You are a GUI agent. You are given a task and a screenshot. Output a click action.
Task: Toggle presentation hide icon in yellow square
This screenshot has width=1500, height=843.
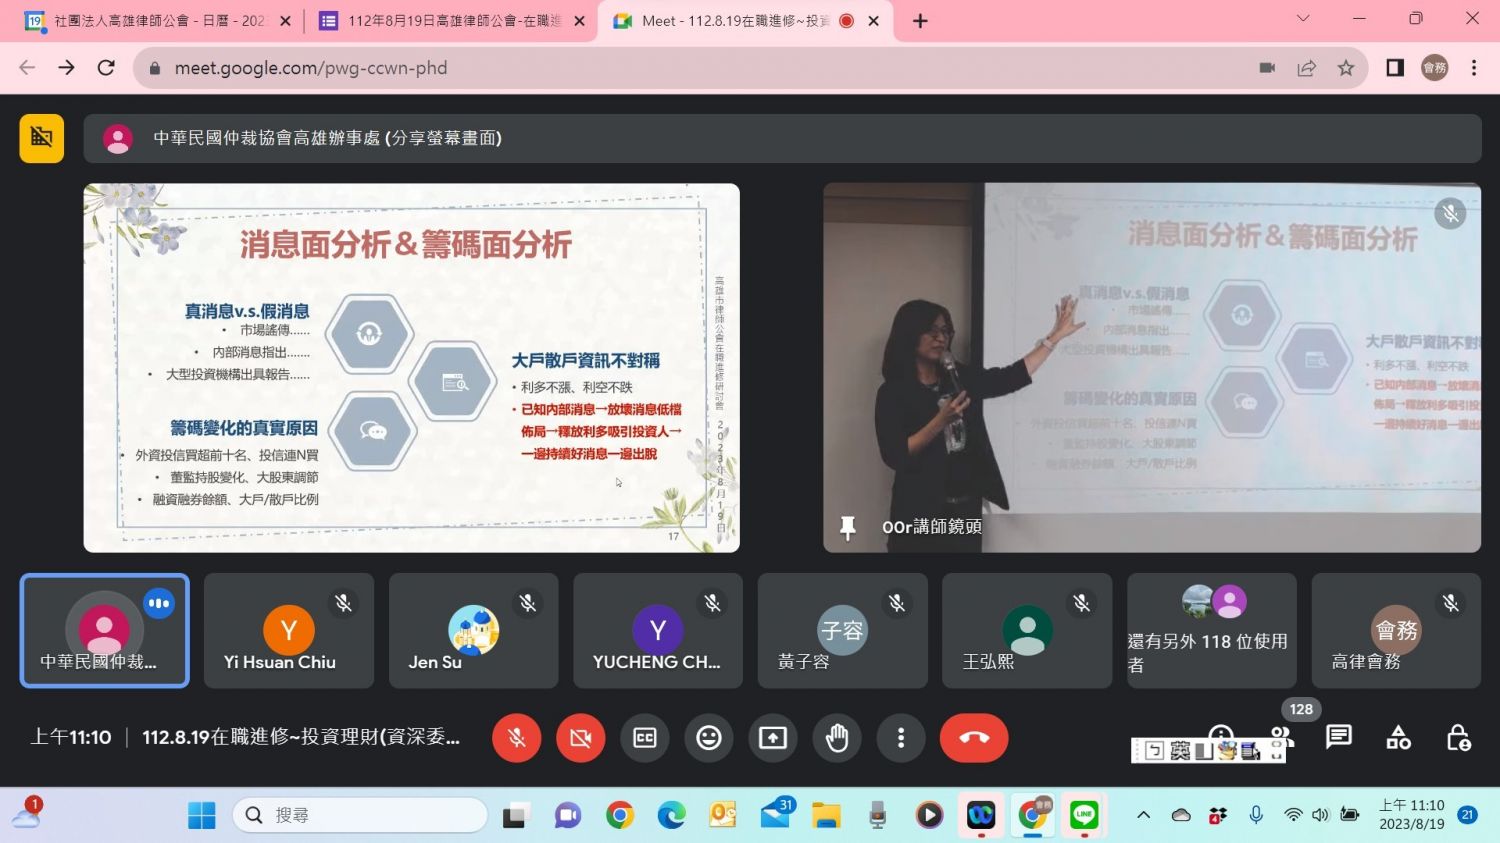pyautogui.click(x=42, y=138)
